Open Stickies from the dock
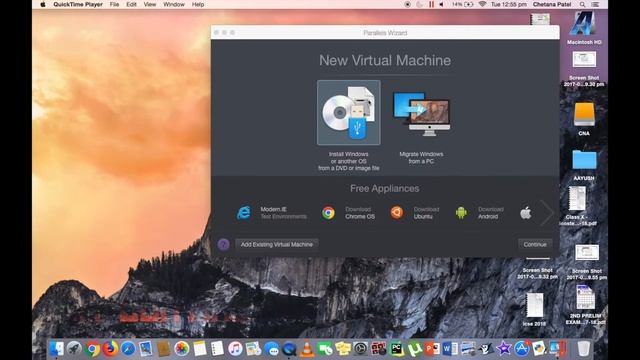 coord(343,349)
